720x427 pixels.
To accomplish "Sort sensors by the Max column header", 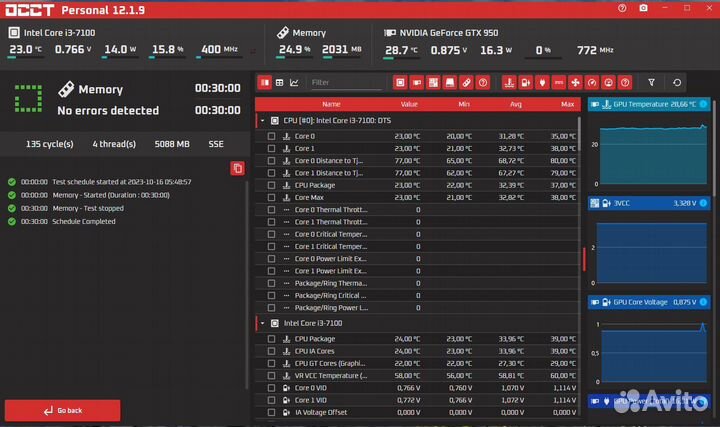I will tap(567, 104).
